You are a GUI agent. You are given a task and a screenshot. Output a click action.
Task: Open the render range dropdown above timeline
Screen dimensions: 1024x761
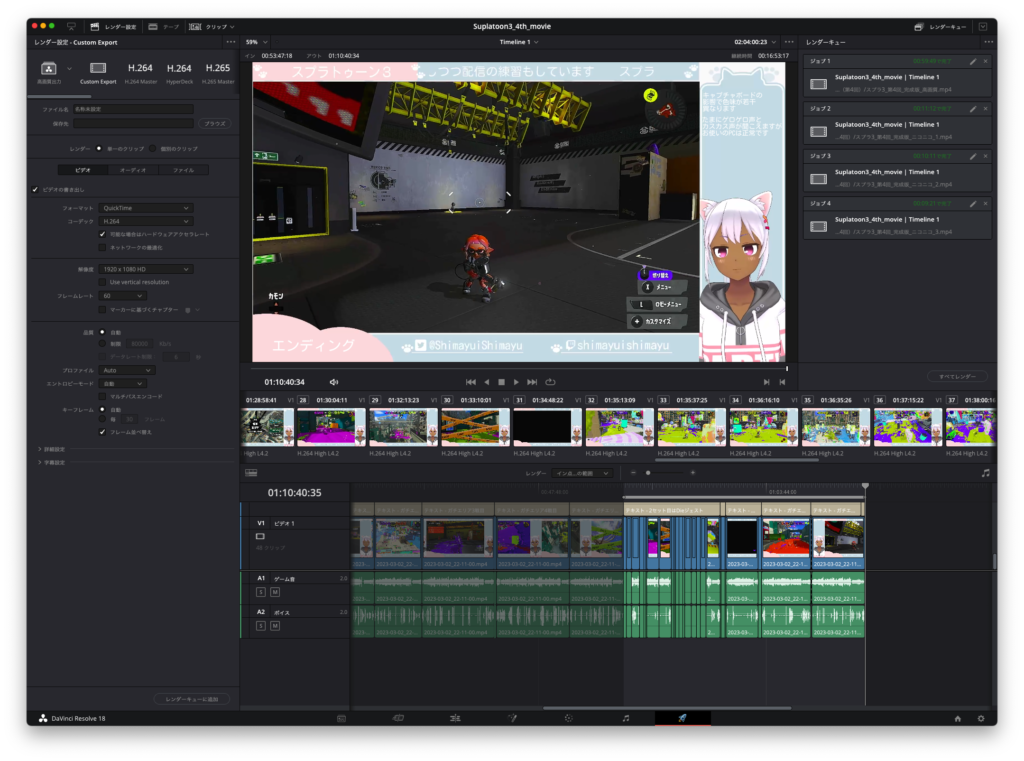[582, 473]
